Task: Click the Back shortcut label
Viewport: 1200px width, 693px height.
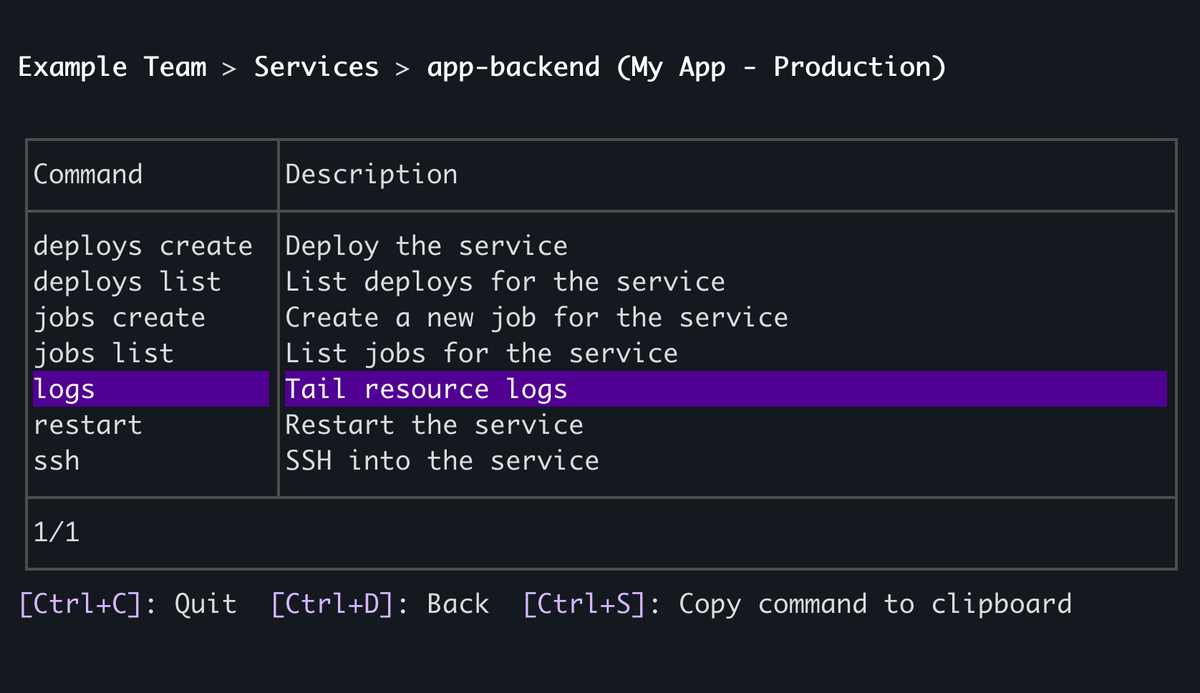Action: [380, 603]
